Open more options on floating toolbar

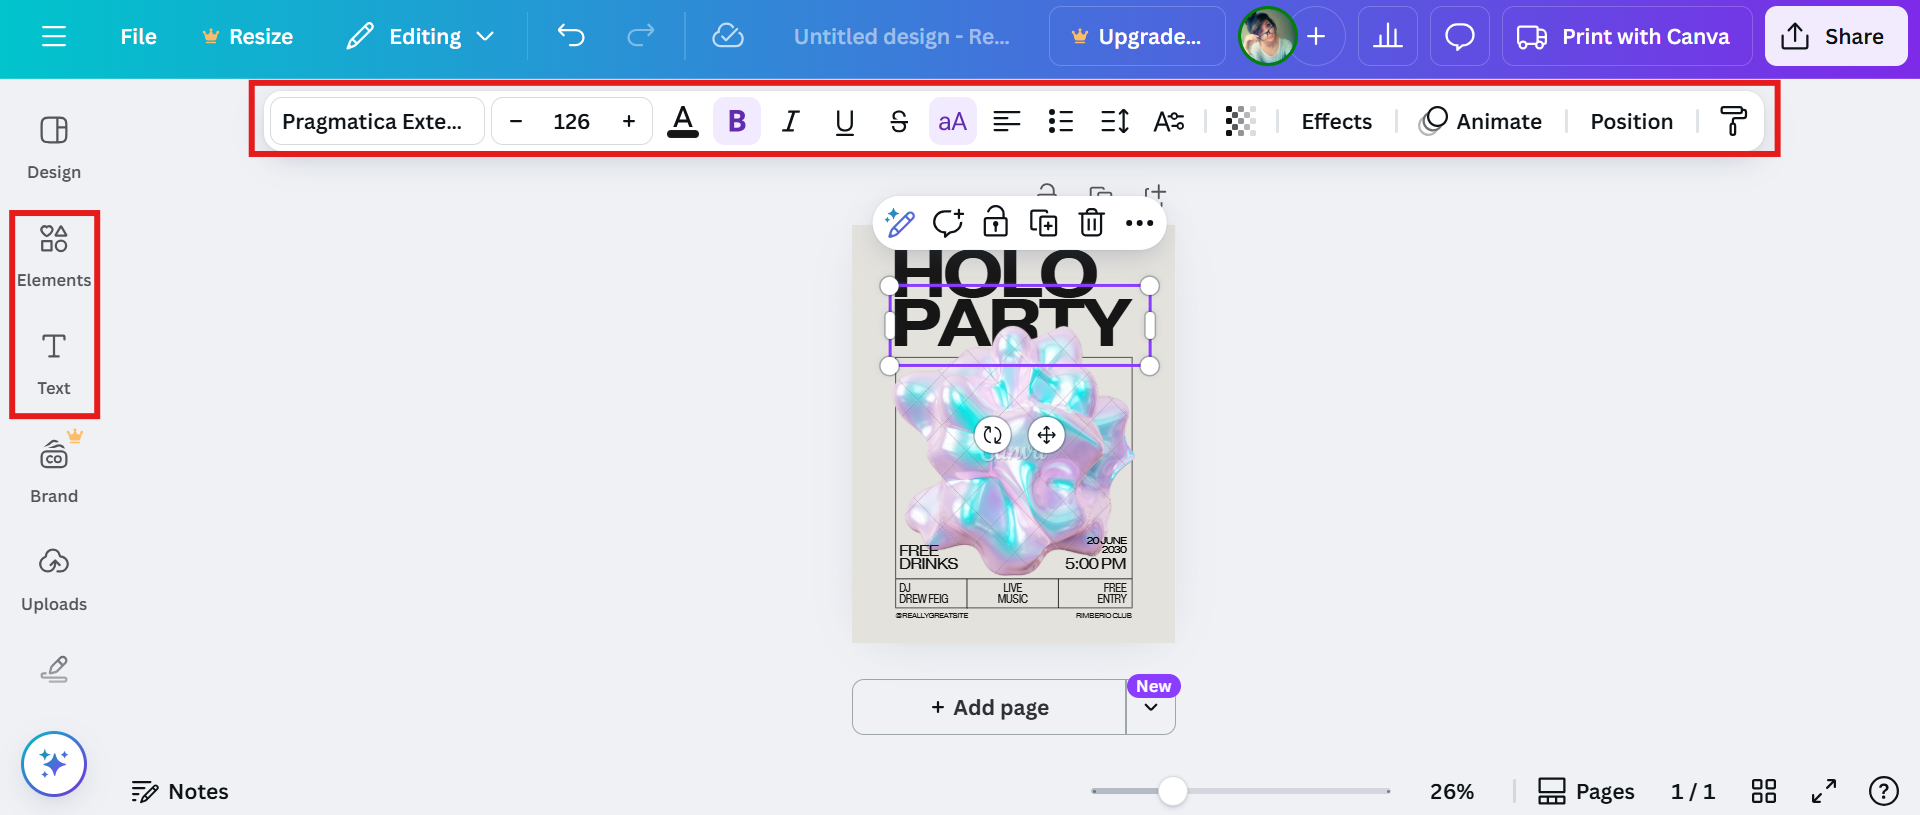click(x=1140, y=223)
